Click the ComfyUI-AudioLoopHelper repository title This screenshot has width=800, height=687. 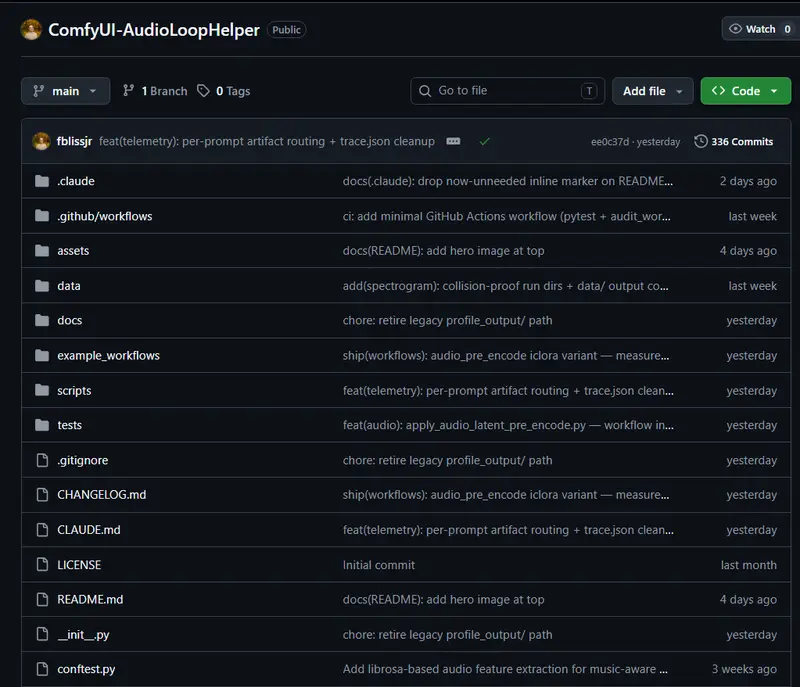click(x=154, y=30)
